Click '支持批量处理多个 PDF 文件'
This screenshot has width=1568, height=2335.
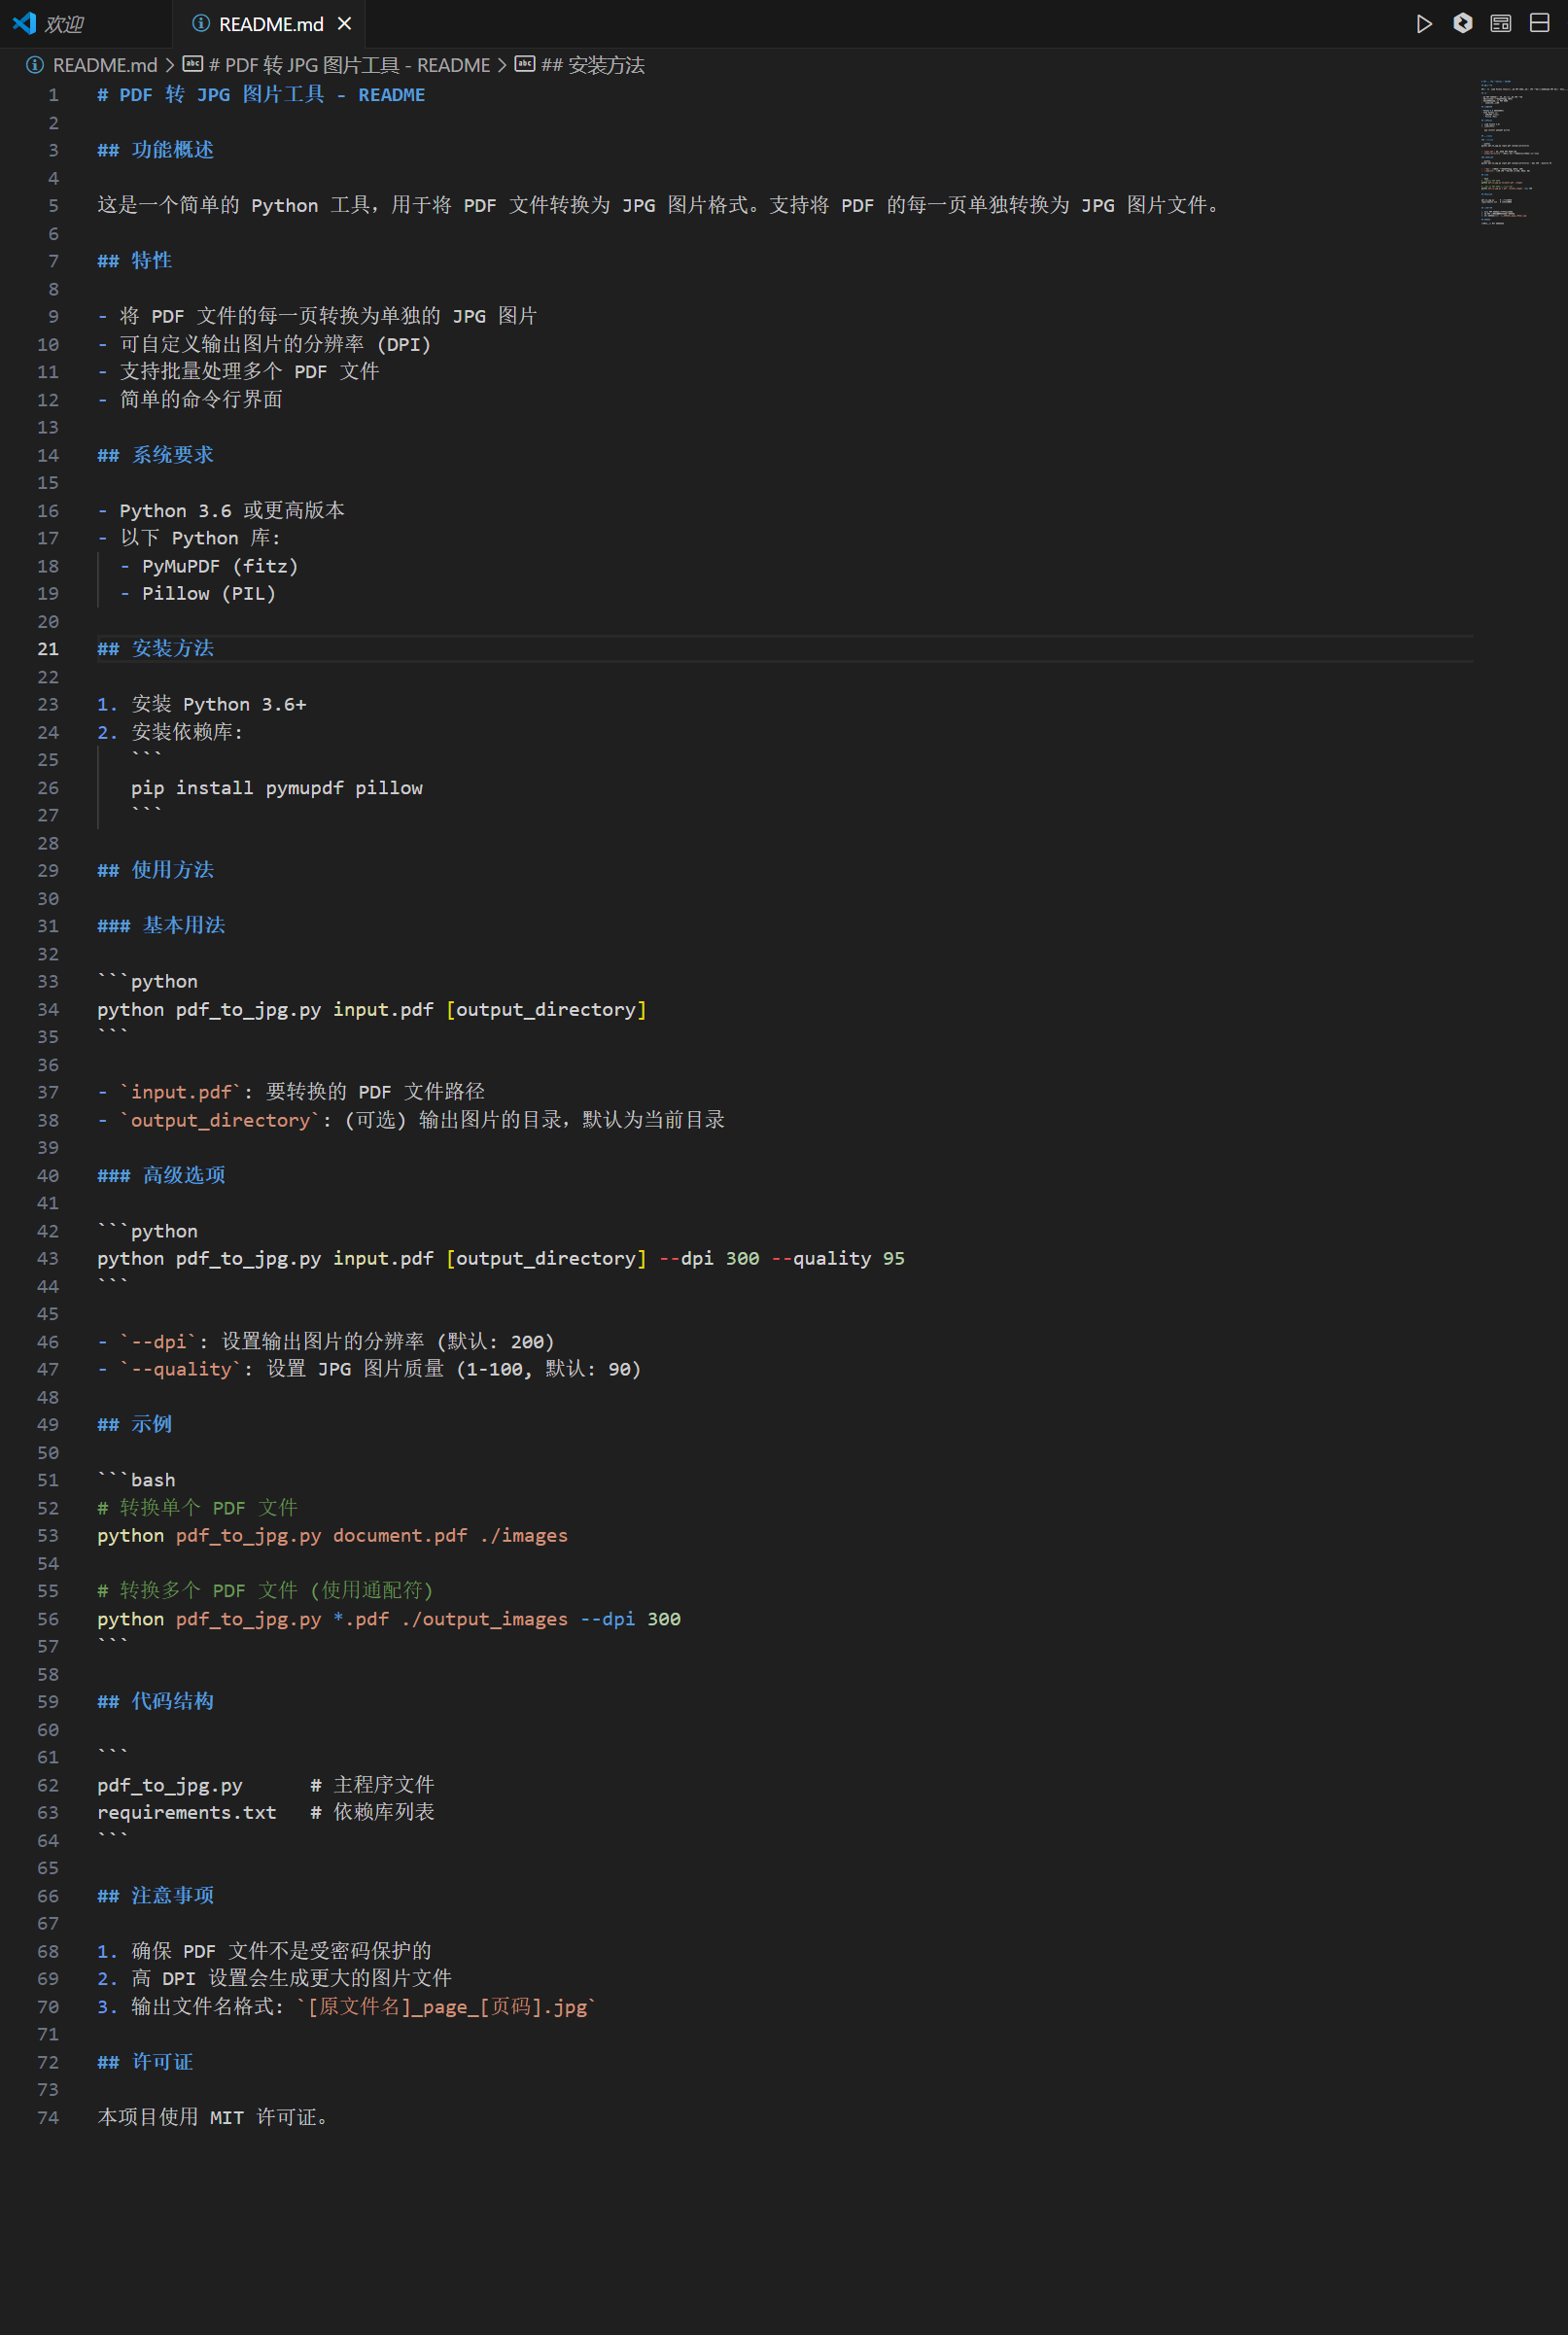click(249, 372)
